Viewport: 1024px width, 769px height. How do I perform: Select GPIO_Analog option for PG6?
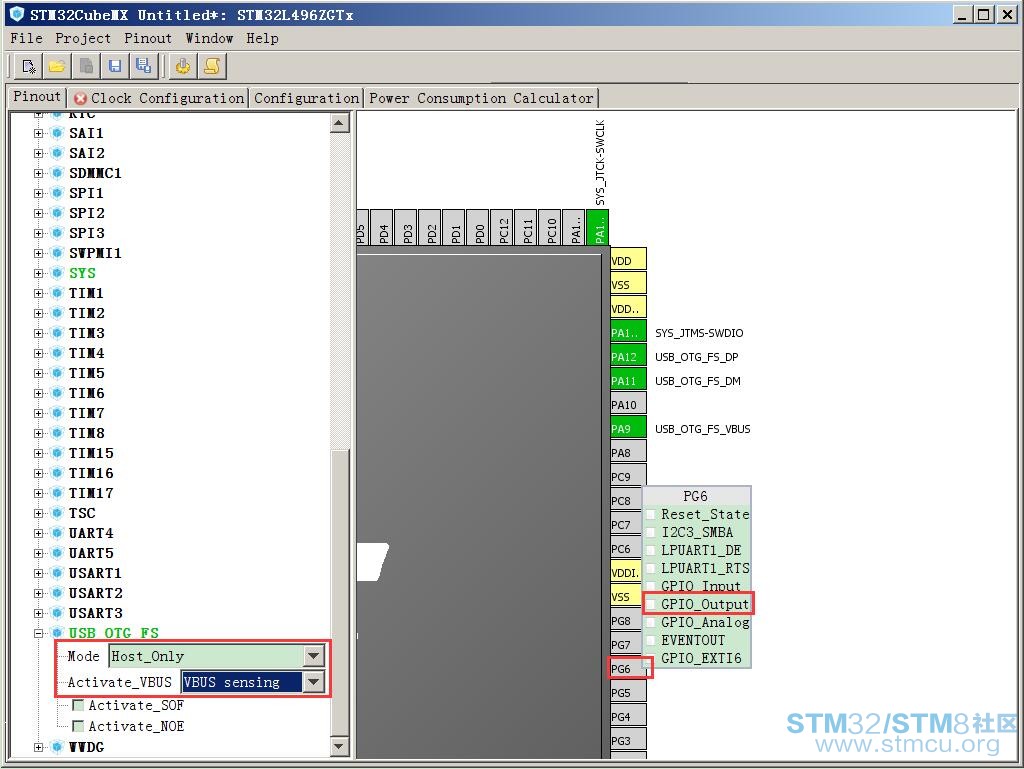pyautogui.click(x=697, y=622)
